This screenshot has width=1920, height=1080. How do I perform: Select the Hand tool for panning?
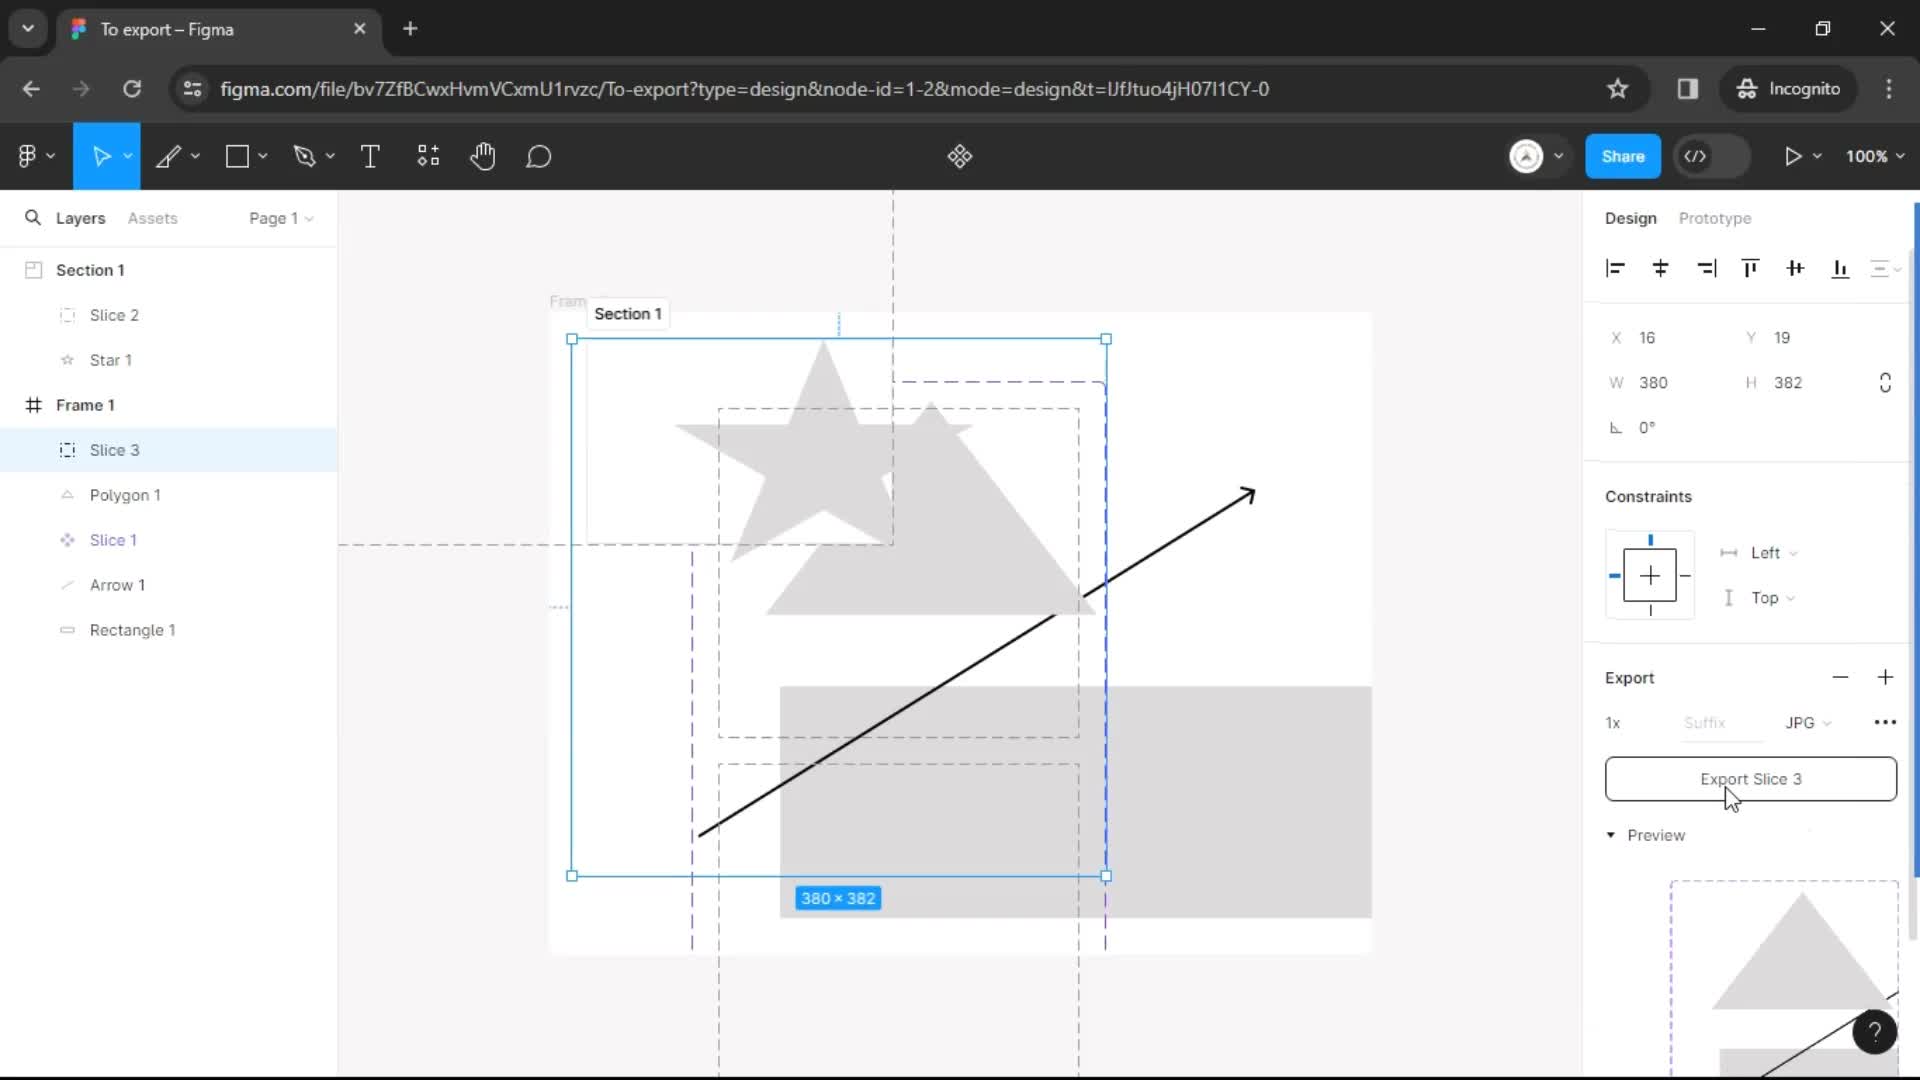click(x=481, y=157)
